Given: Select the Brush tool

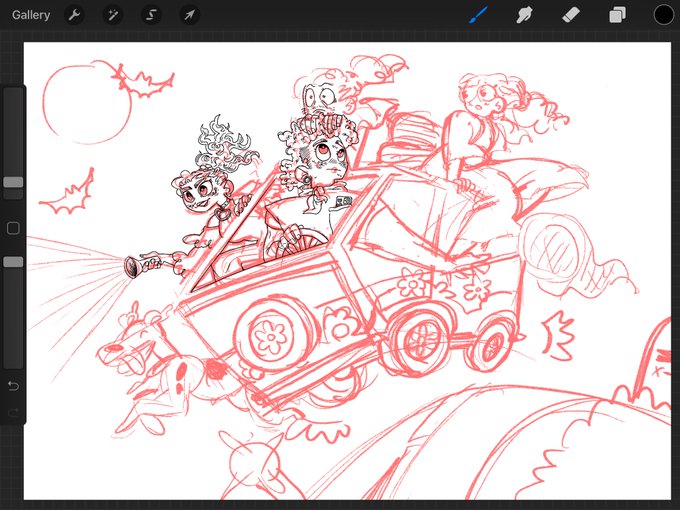Looking at the screenshot, I should pos(478,15).
